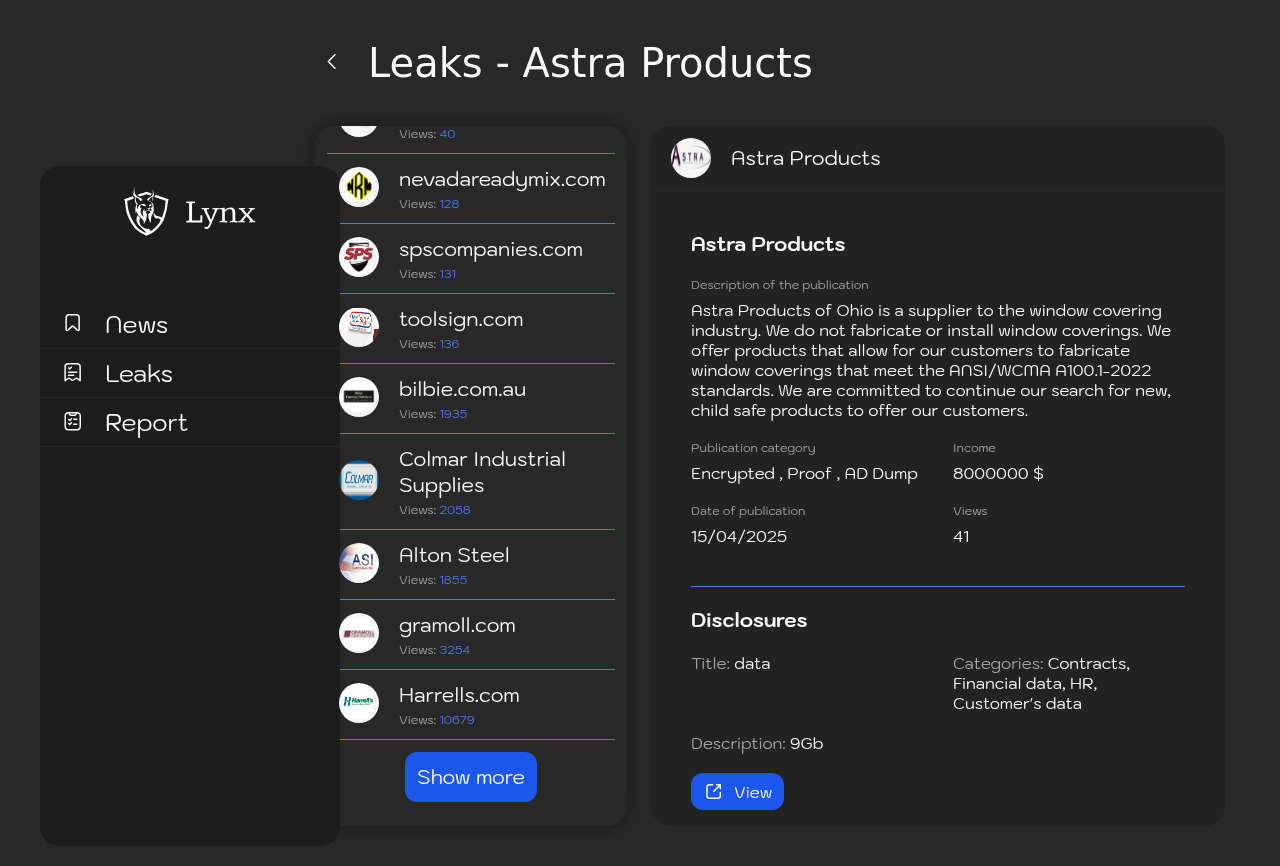Image resolution: width=1280 pixels, height=866 pixels.
Task: Open the toolsign.com leak entry
Action: (x=471, y=329)
